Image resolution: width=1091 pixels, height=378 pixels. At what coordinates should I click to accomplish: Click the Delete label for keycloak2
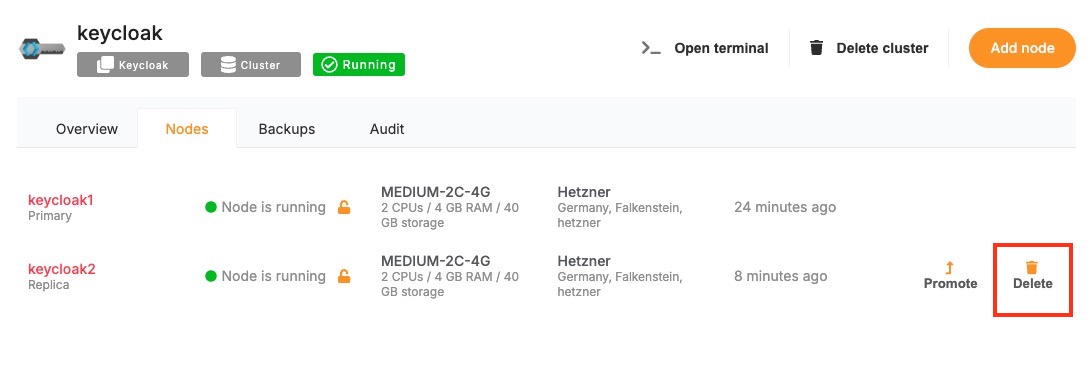pyautogui.click(x=1033, y=284)
